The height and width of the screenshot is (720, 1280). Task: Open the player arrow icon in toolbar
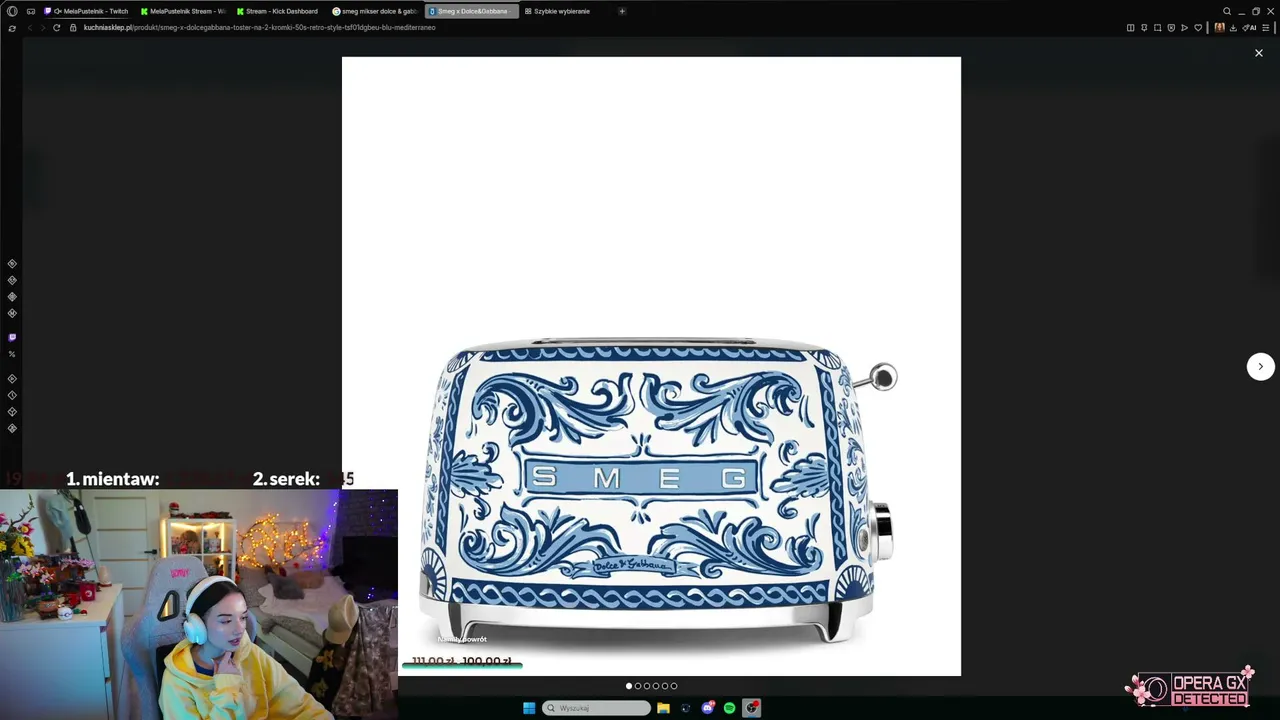tap(1185, 27)
